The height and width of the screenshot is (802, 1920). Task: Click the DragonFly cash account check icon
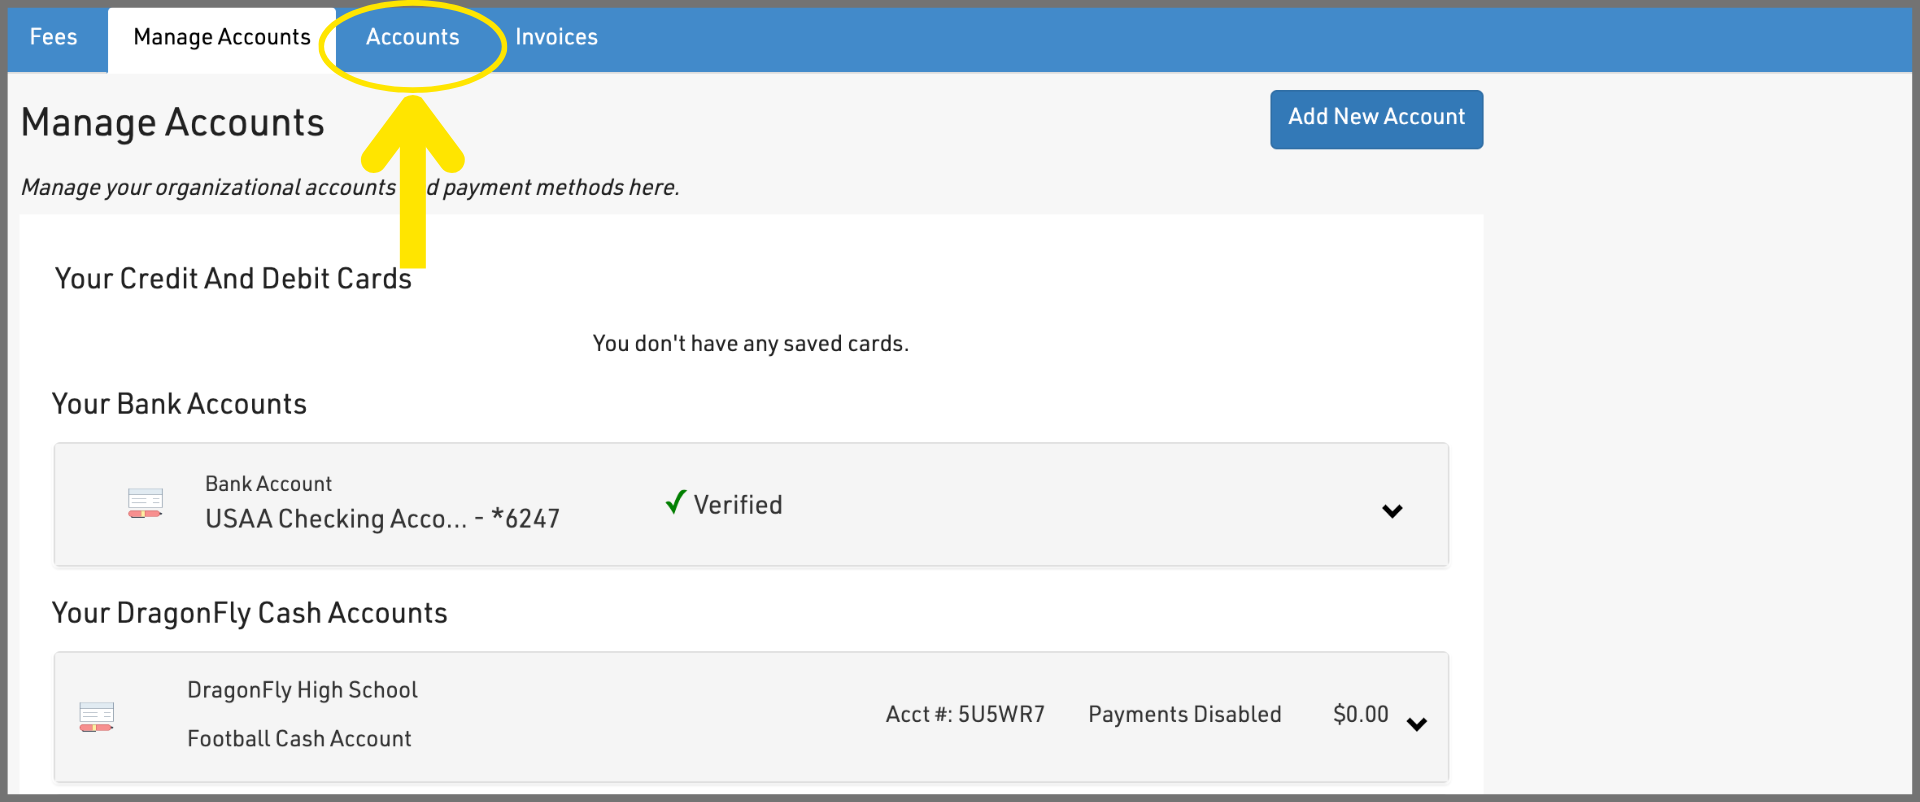(x=97, y=716)
